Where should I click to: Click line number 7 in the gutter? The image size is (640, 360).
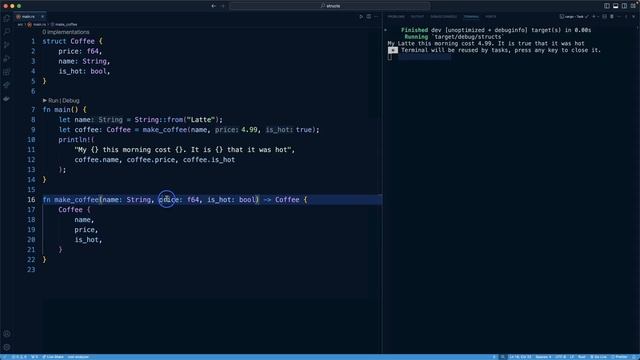click(33, 109)
